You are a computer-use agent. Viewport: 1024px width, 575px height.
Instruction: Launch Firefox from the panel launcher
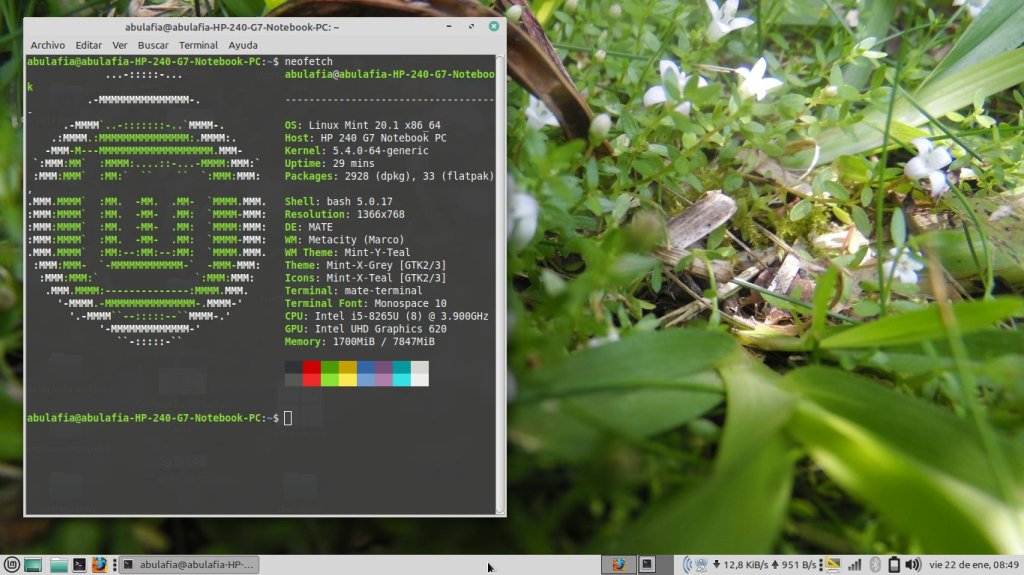(99, 565)
